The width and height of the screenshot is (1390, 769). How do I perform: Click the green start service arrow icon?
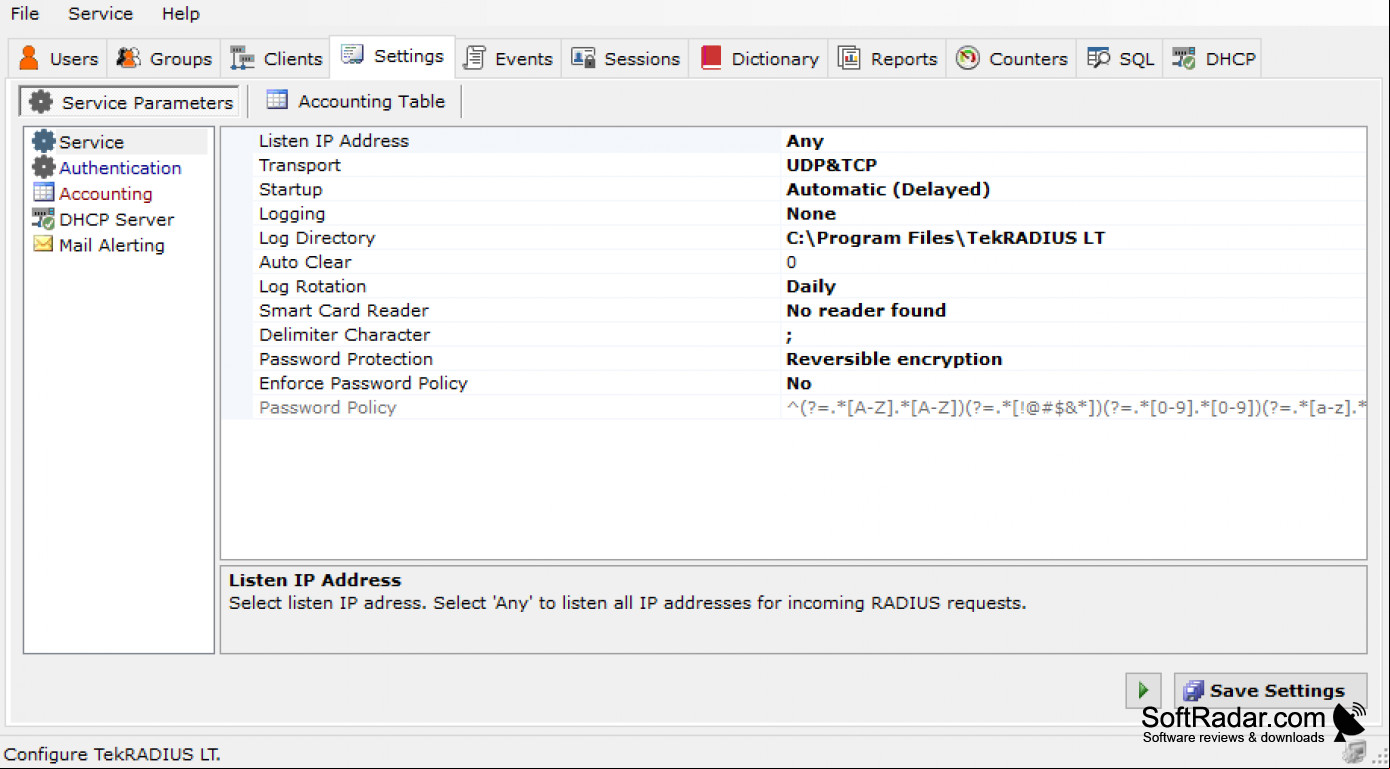(x=1143, y=690)
